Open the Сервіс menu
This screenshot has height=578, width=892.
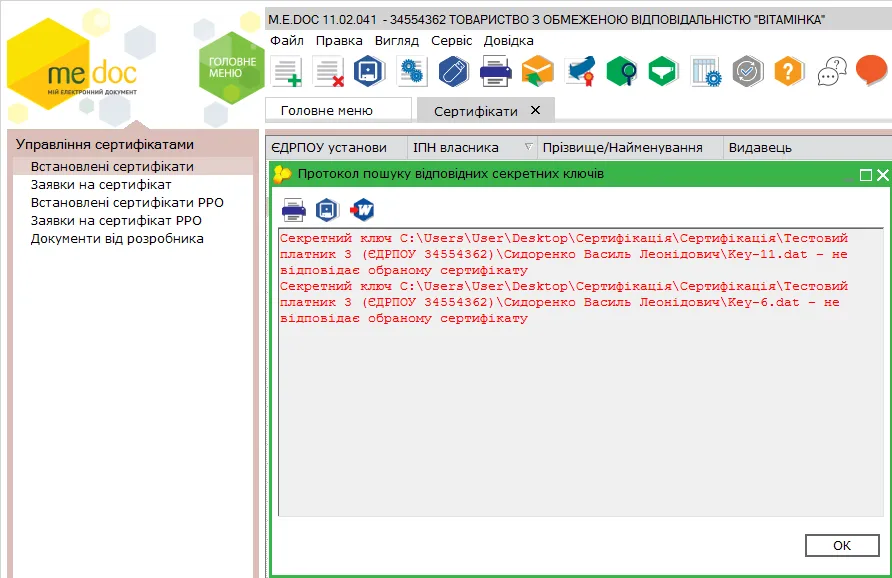(x=451, y=41)
